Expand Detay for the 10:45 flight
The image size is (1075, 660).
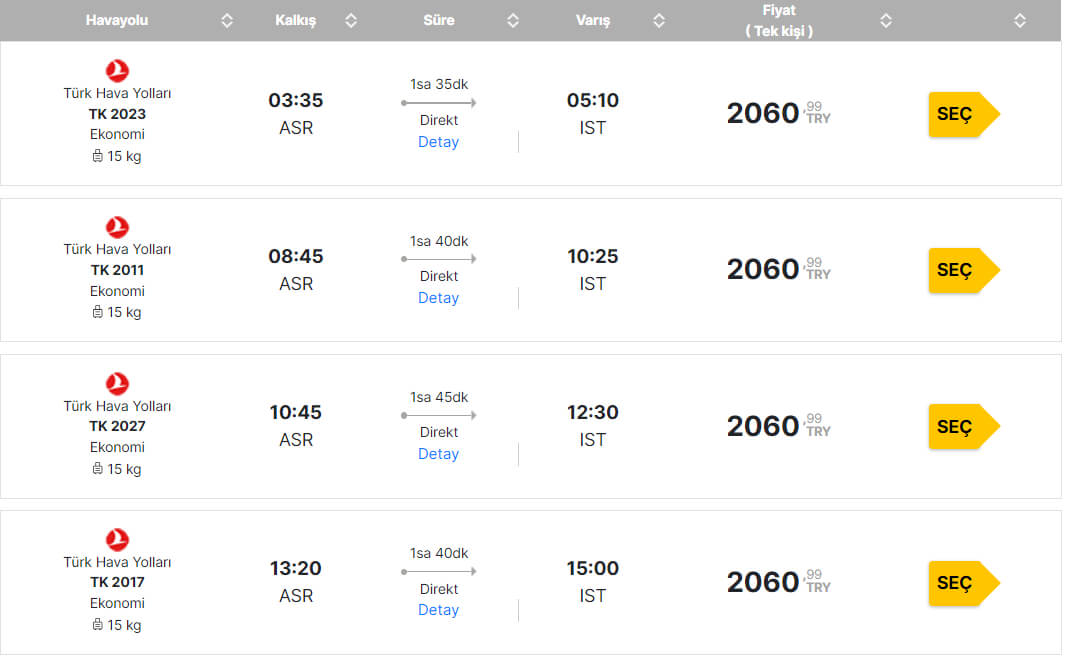tap(438, 454)
